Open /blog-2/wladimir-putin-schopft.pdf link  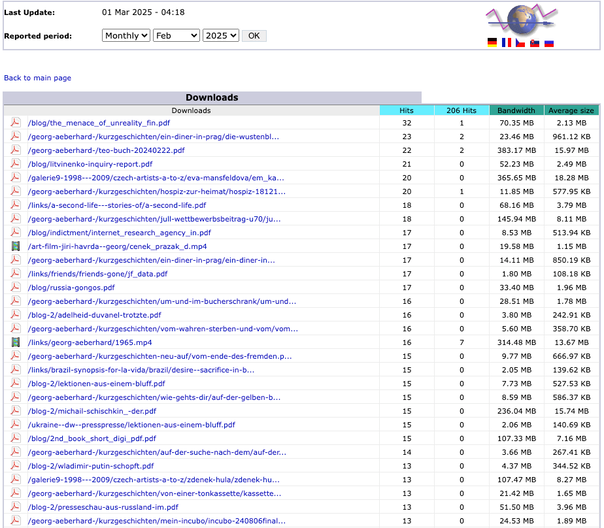[x=91, y=466]
